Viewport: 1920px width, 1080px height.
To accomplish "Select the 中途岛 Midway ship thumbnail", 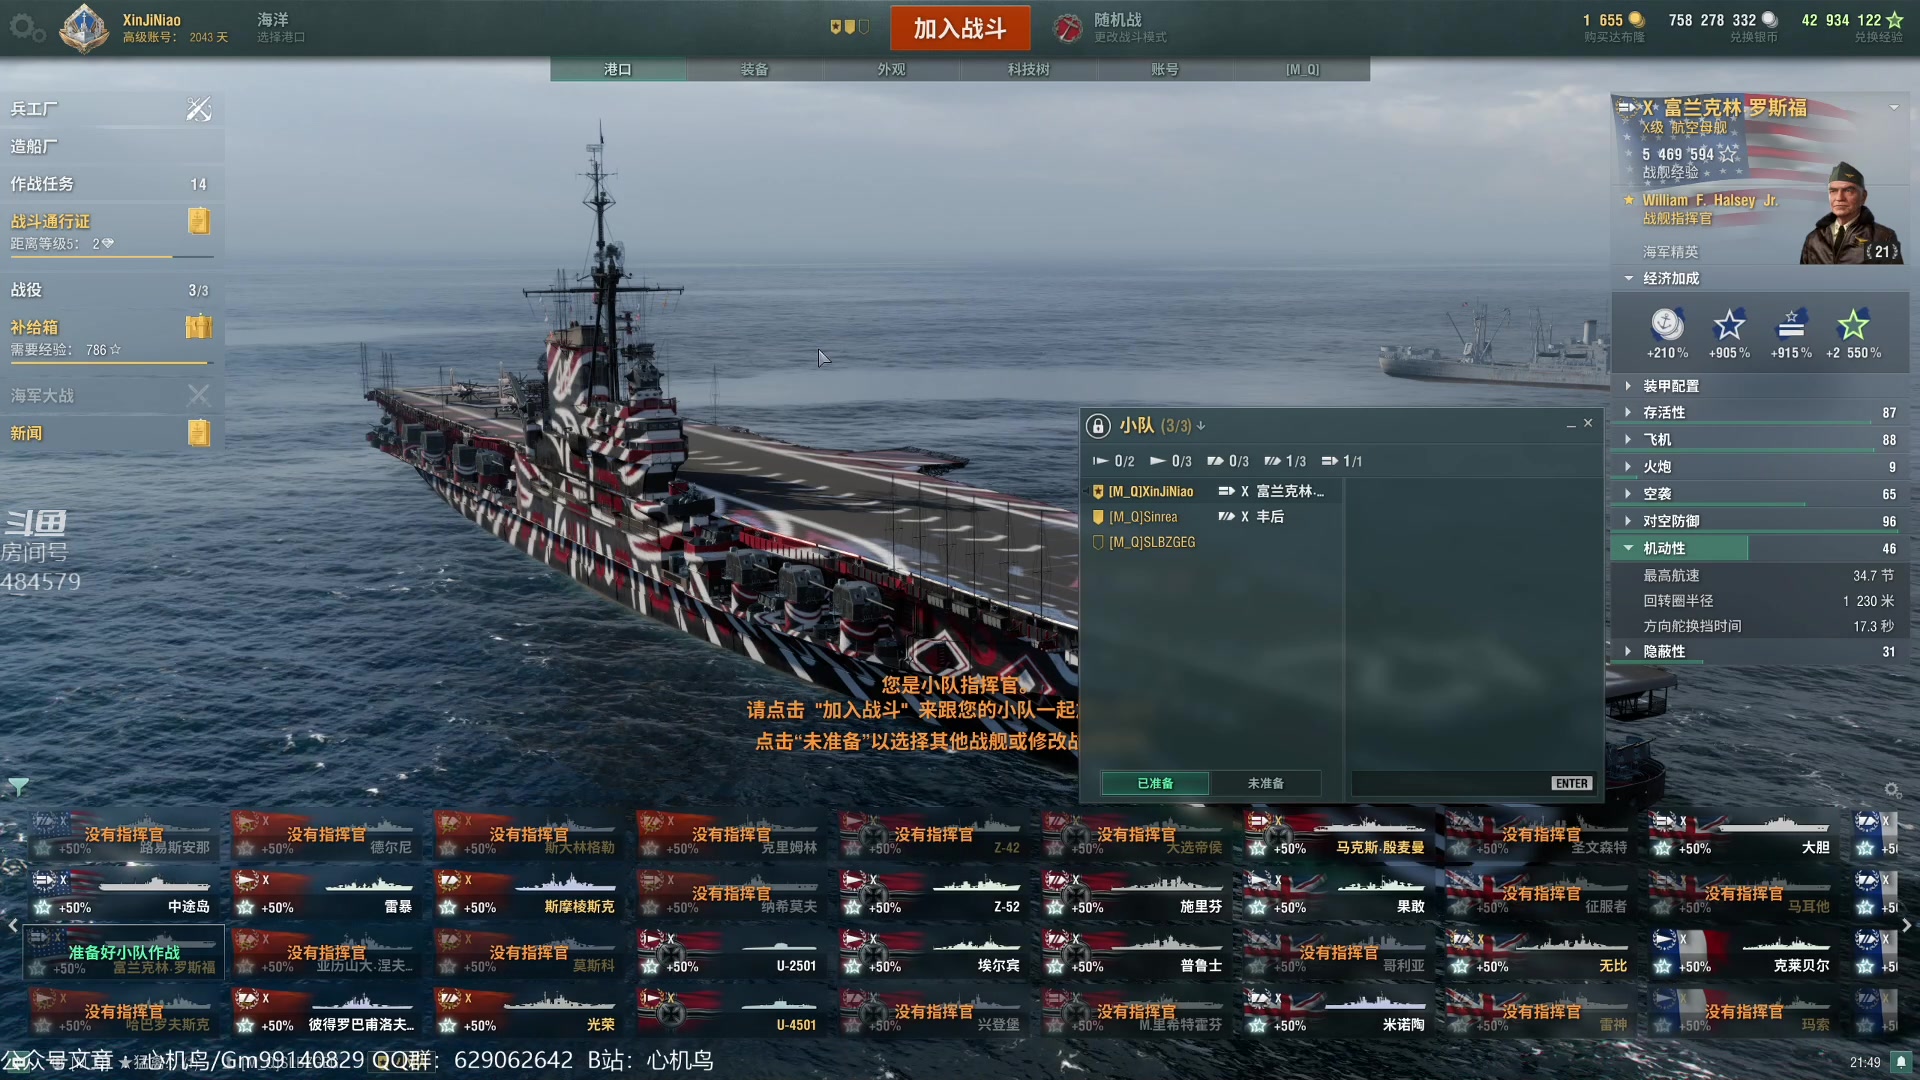I will [x=124, y=893].
